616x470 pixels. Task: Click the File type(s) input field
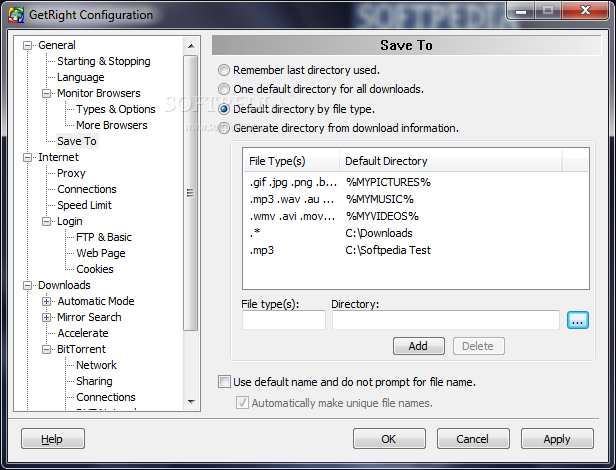coord(284,320)
